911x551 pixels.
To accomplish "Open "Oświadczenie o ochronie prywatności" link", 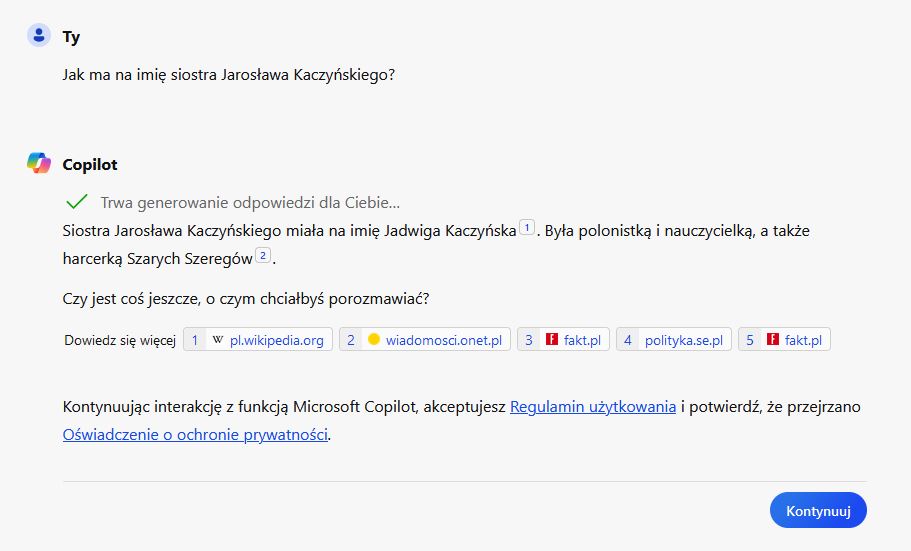I will [x=195, y=434].
